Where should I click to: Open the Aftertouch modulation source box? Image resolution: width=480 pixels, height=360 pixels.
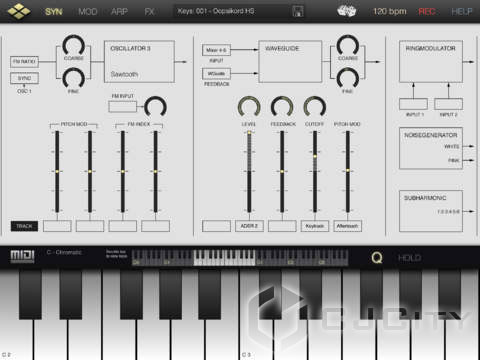click(347, 226)
